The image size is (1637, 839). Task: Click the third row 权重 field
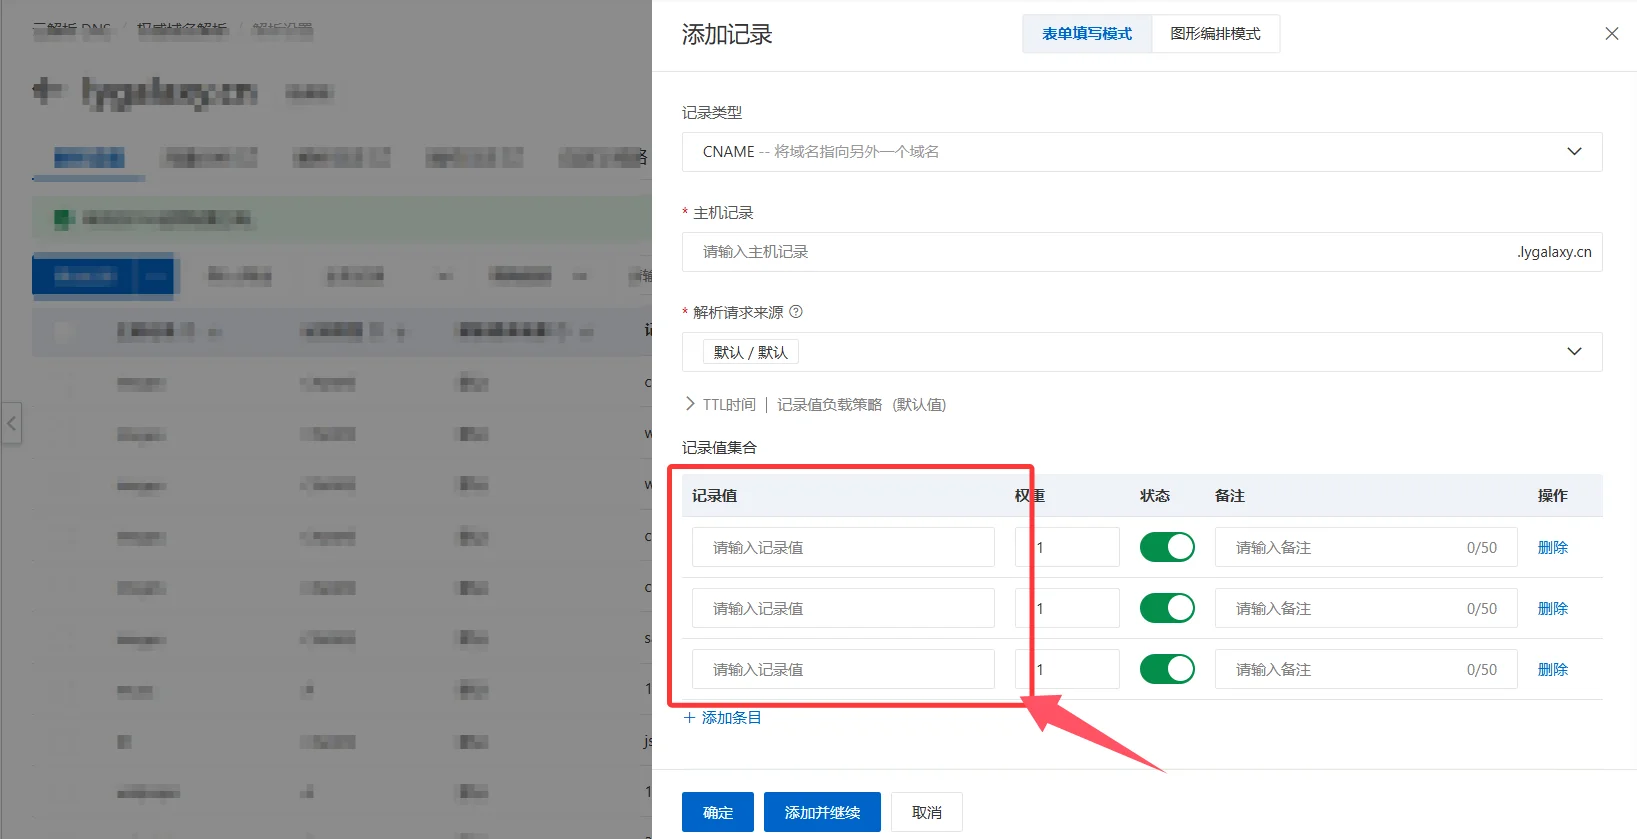tap(1067, 669)
